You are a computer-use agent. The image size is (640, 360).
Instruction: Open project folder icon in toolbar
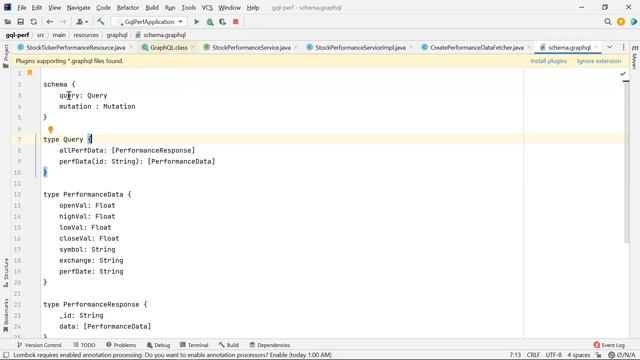tap(8, 22)
